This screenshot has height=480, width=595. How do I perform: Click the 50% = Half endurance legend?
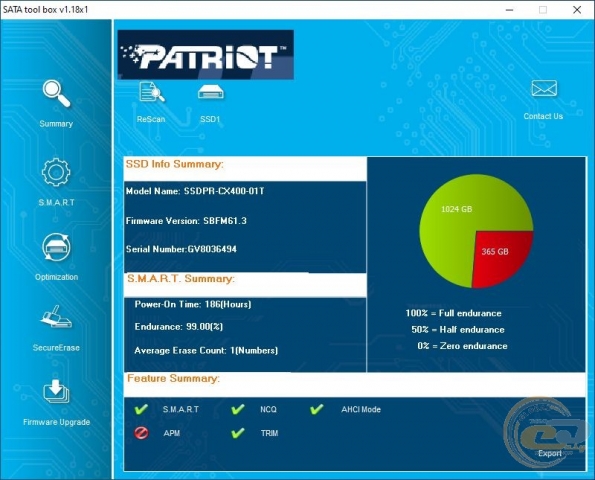[458, 329]
